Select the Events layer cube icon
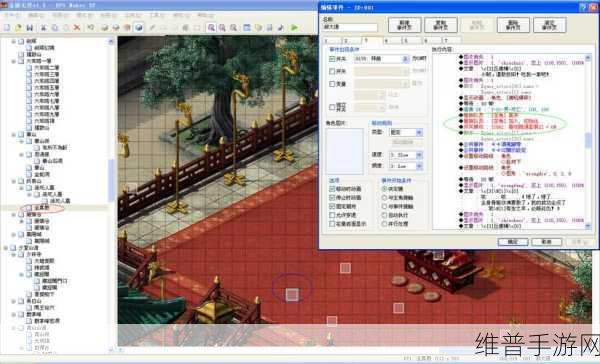This screenshot has width=600, height=364. coord(139,28)
